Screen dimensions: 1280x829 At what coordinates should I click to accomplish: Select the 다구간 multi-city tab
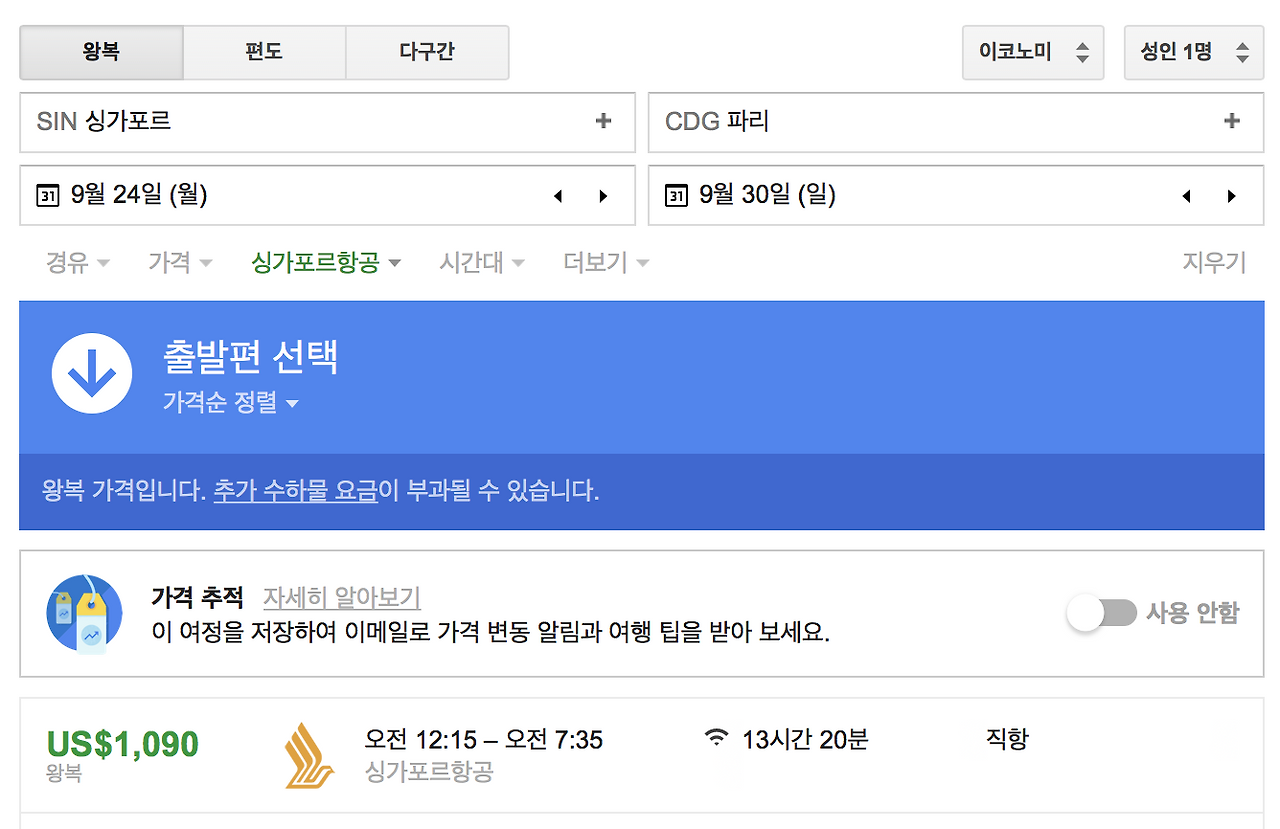pyautogui.click(x=427, y=52)
